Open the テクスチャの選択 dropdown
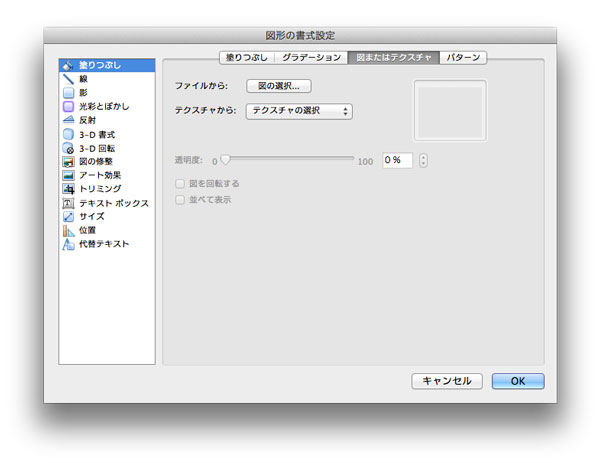 click(x=299, y=111)
